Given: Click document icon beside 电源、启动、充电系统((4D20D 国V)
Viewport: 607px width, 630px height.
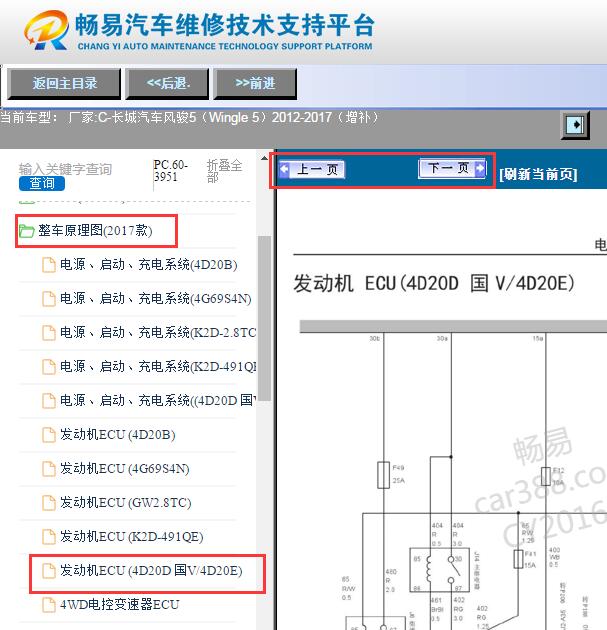Looking at the screenshot, I should 49,401.
